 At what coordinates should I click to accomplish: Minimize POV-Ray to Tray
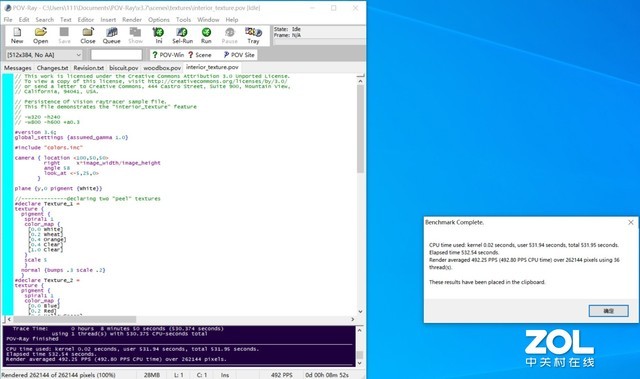click(x=253, y=35)
